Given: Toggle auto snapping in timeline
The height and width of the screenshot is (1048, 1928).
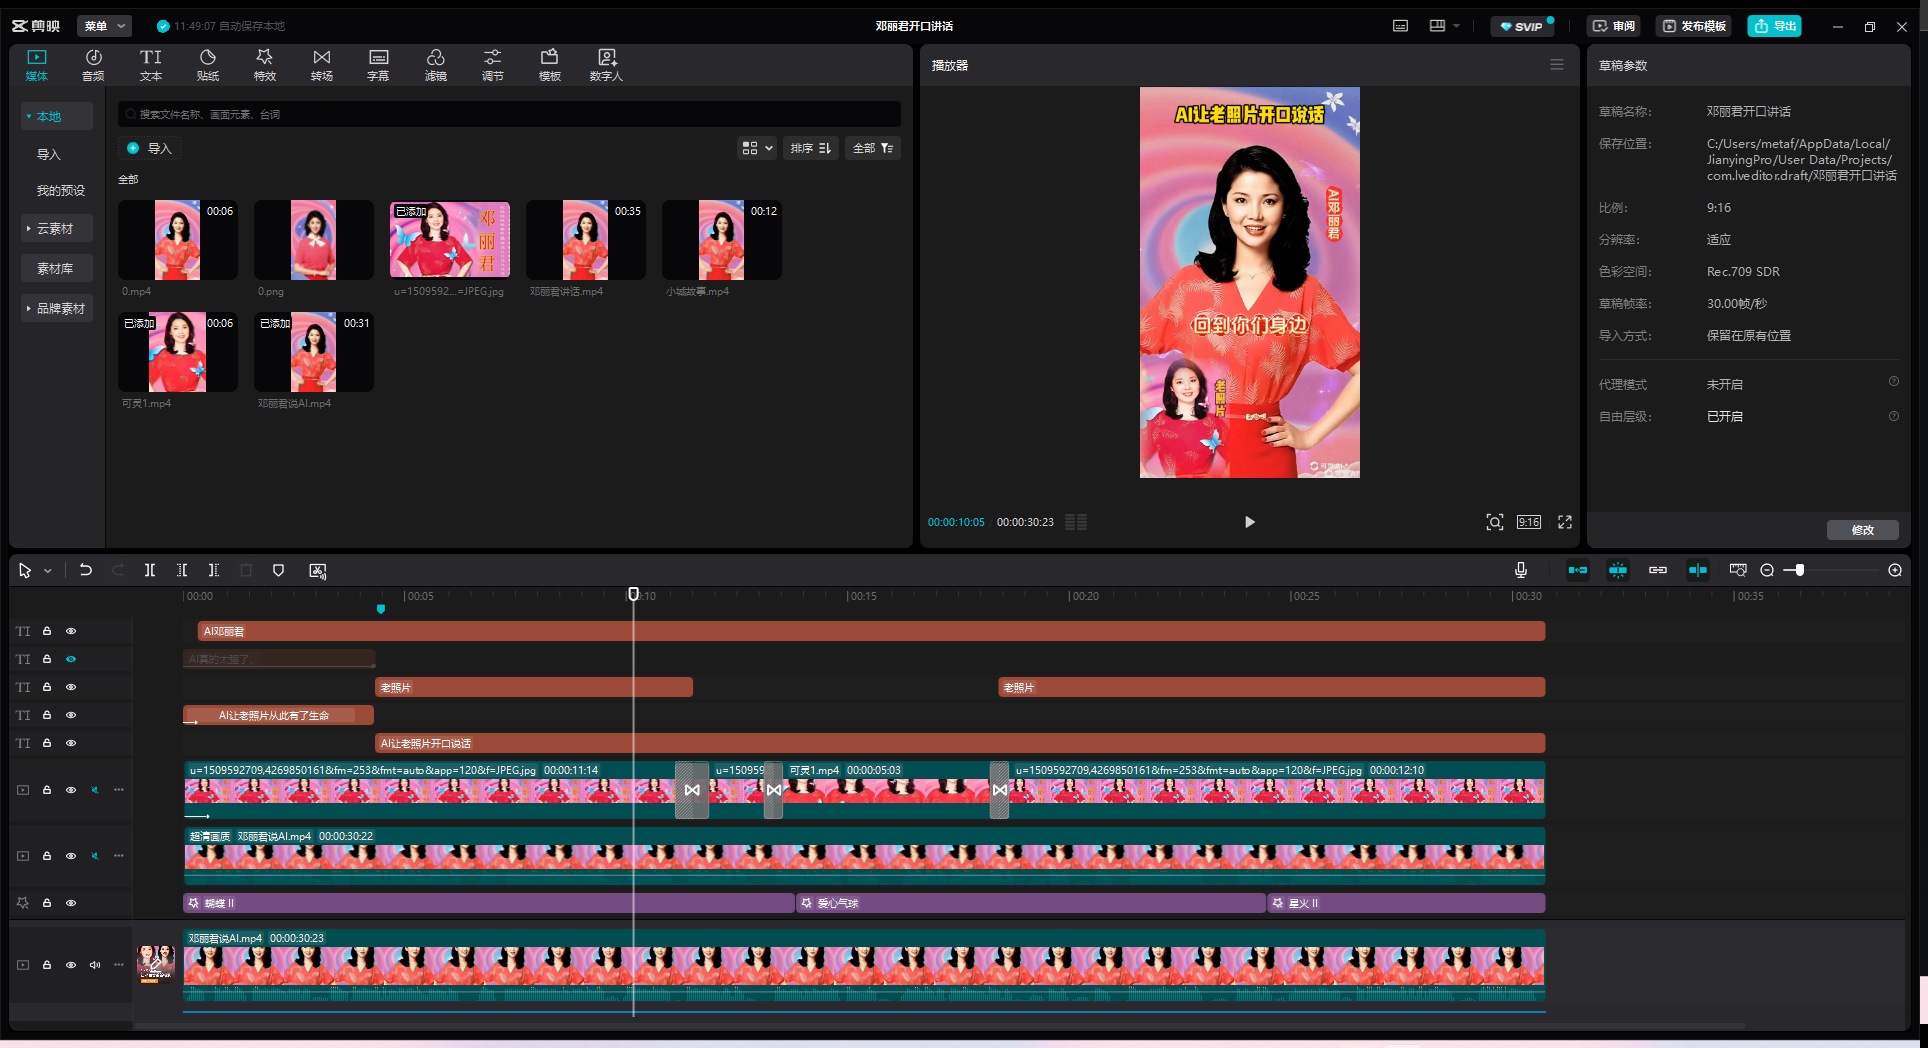Looking at the screenshot, I should tap(1618, 570).
